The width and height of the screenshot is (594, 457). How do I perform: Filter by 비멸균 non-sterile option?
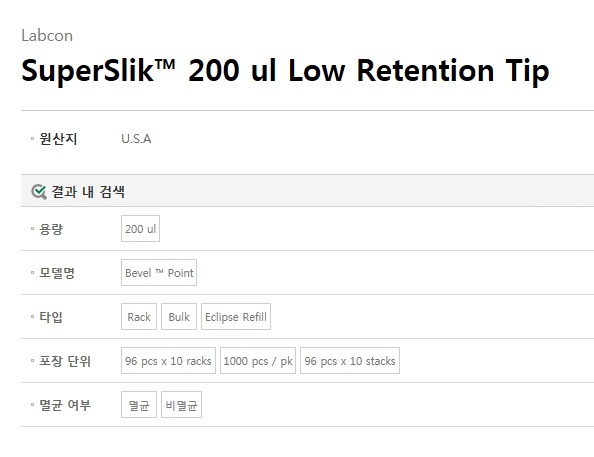(181, 404)
